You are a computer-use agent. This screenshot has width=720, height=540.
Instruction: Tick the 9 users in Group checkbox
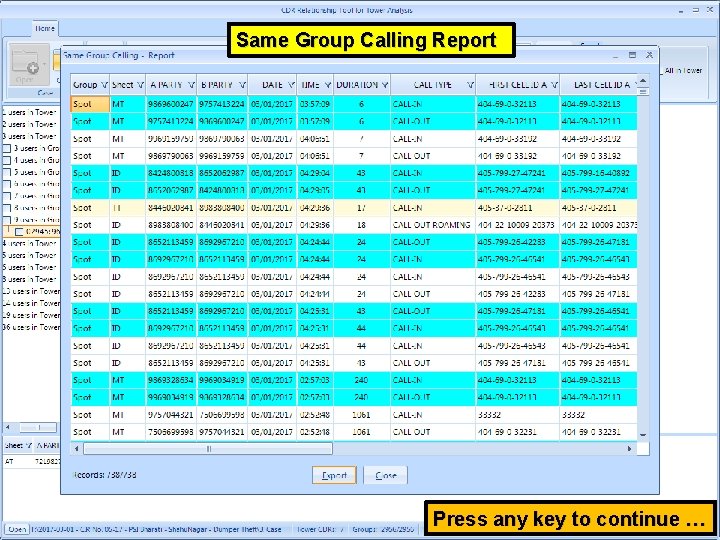(x=7, y=220)
